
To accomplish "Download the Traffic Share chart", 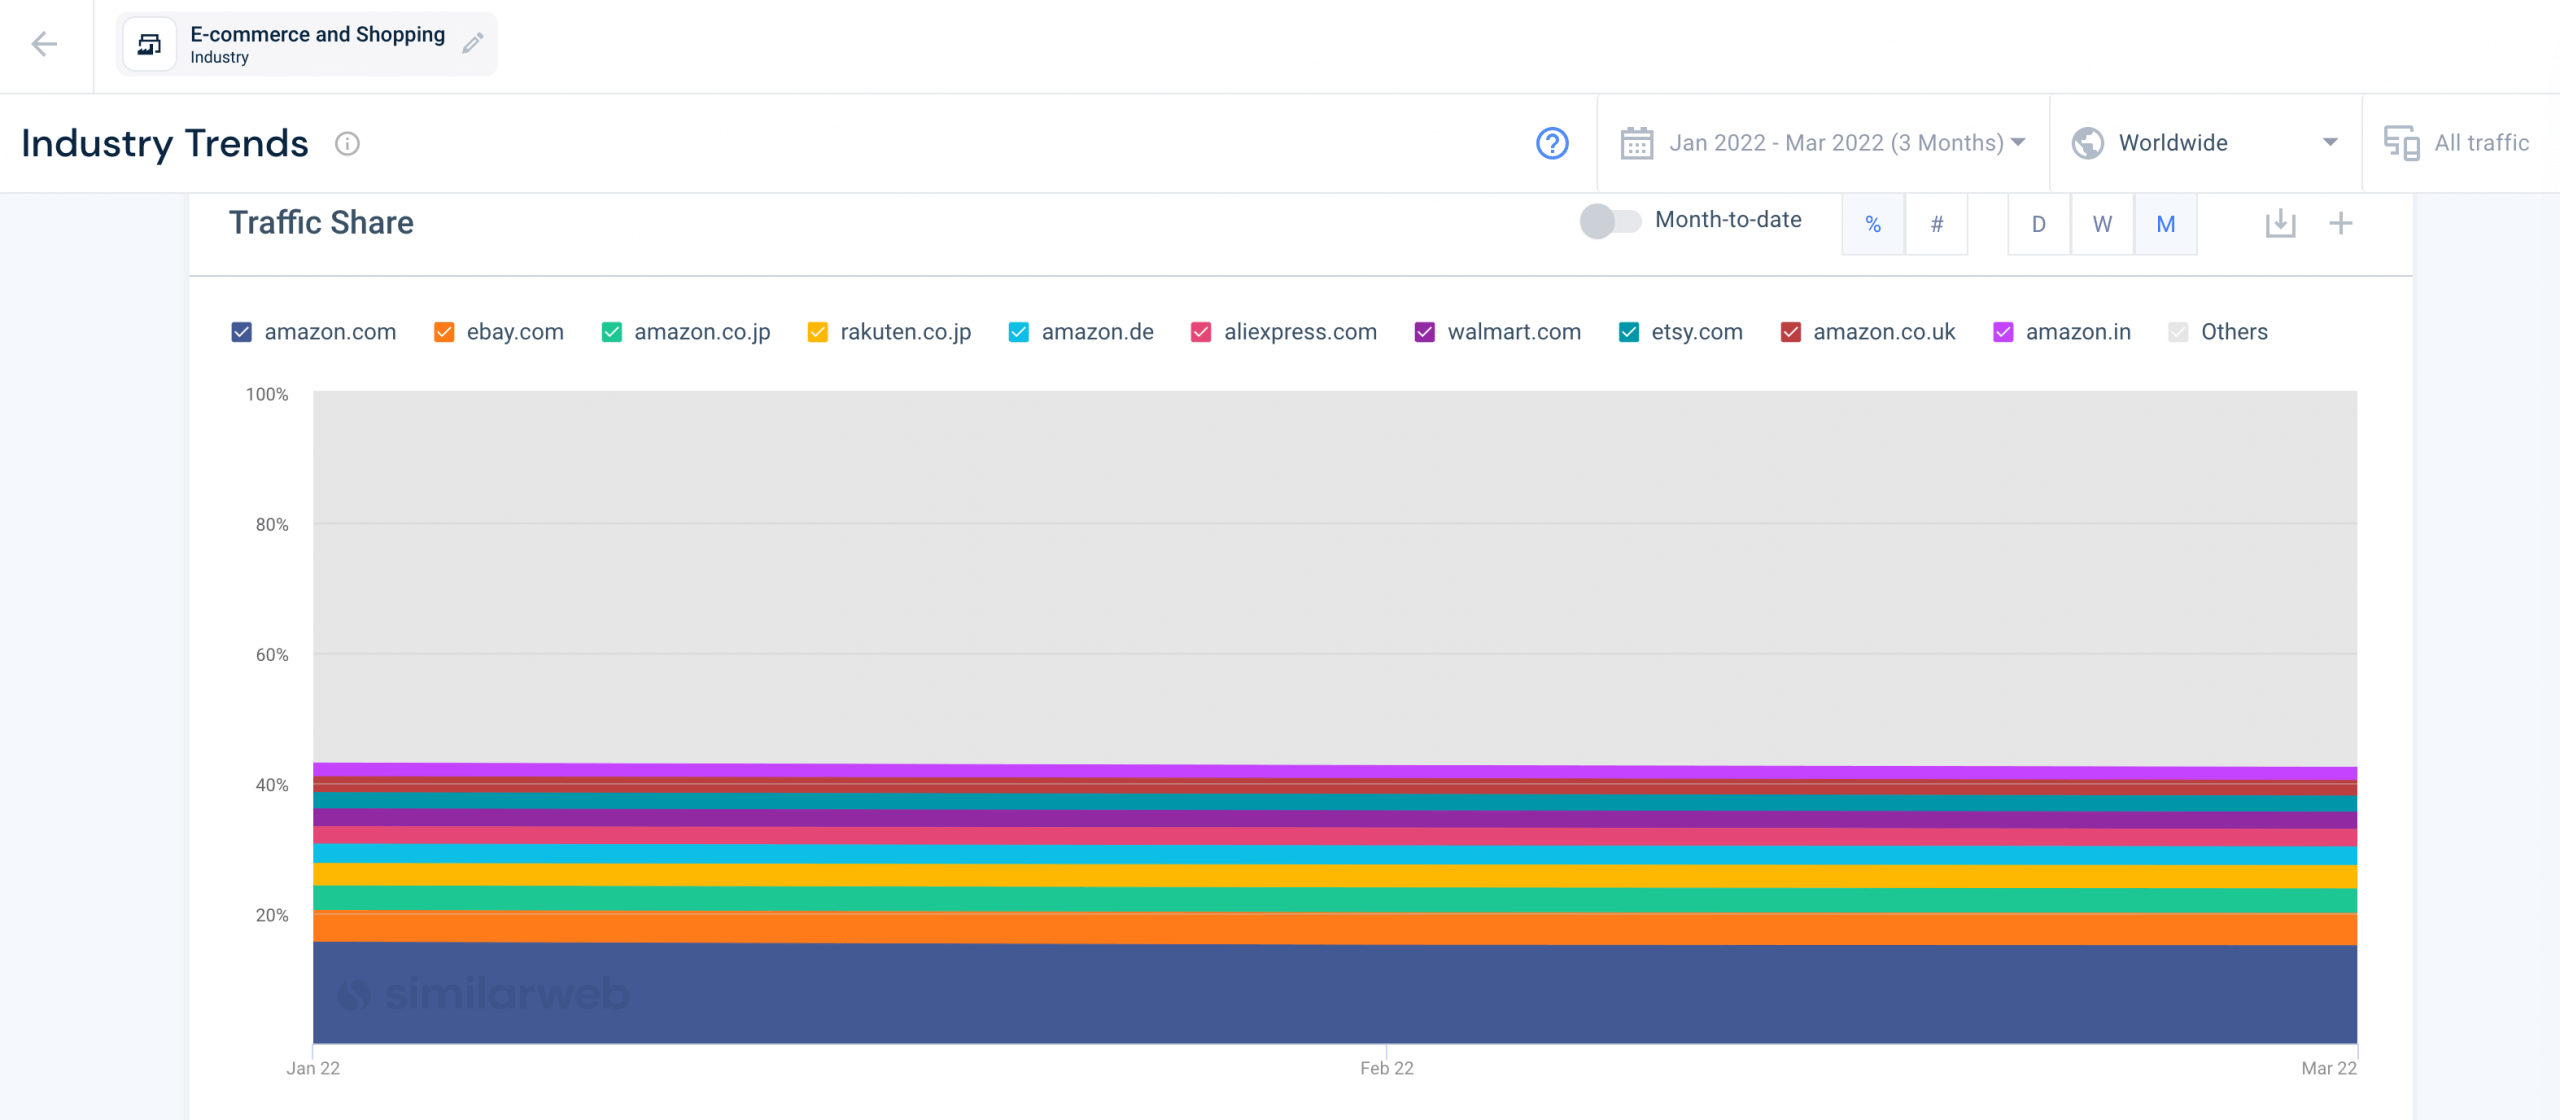I will pyautogui.click(x=2280, y=223).
